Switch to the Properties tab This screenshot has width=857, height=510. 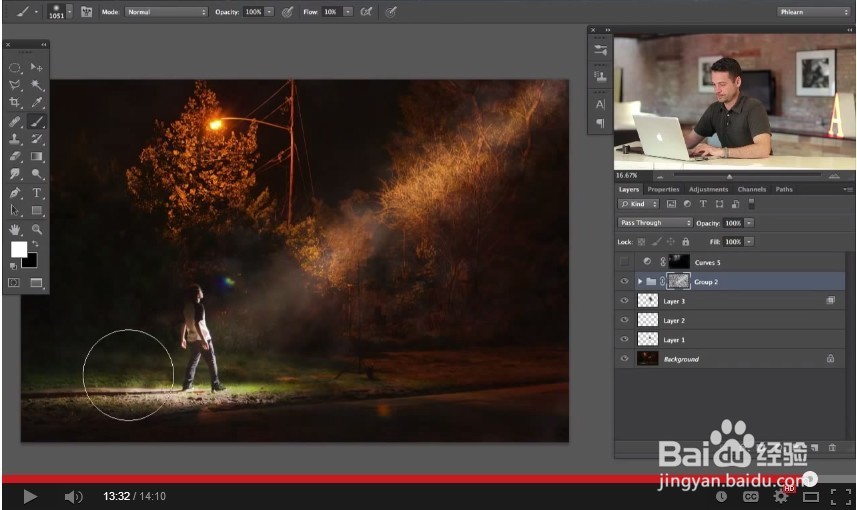[x=663, y=189]
